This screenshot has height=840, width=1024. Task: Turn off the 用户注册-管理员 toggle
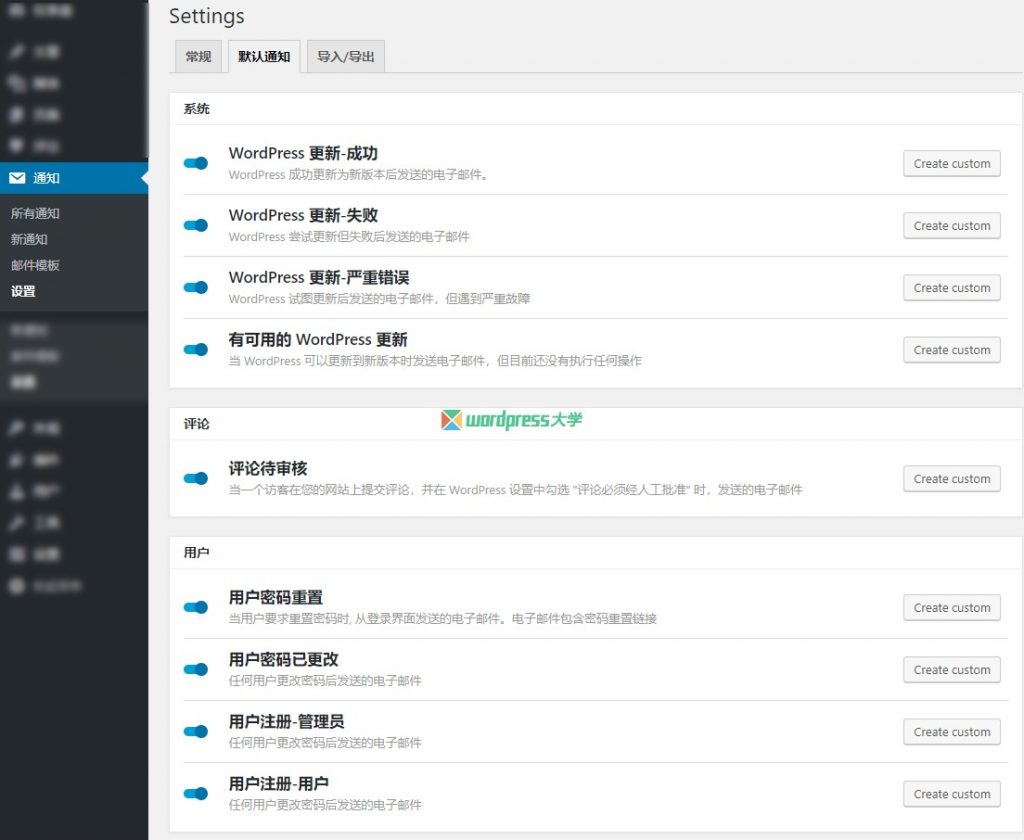tap(195, 732)
